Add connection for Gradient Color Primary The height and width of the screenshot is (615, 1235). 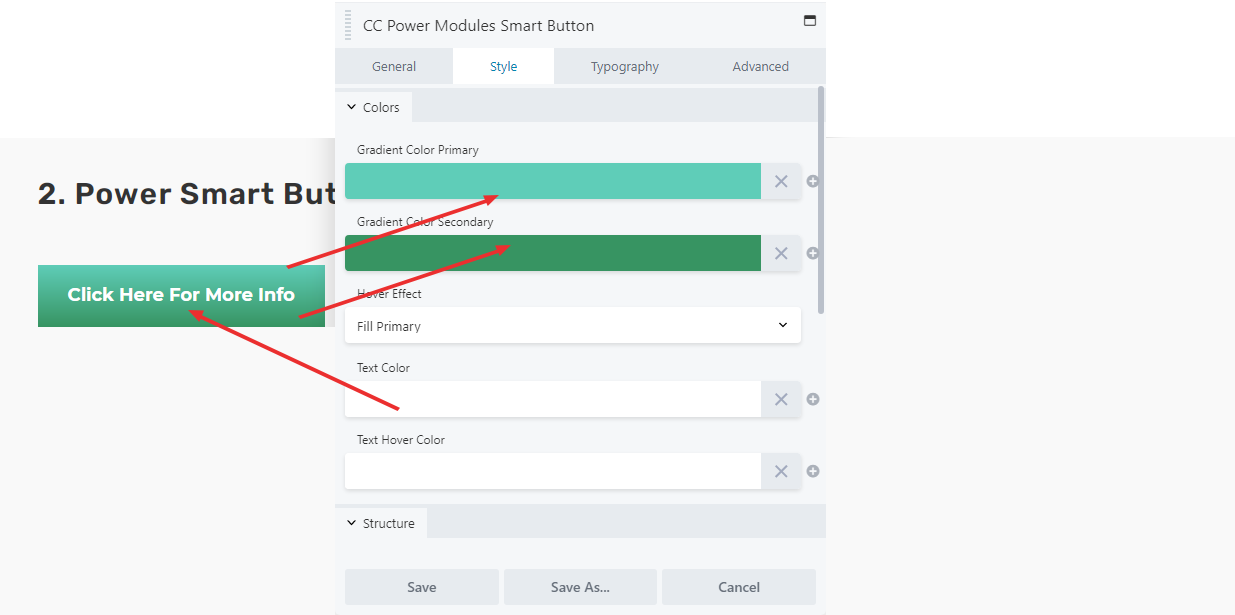coord(813,181)
